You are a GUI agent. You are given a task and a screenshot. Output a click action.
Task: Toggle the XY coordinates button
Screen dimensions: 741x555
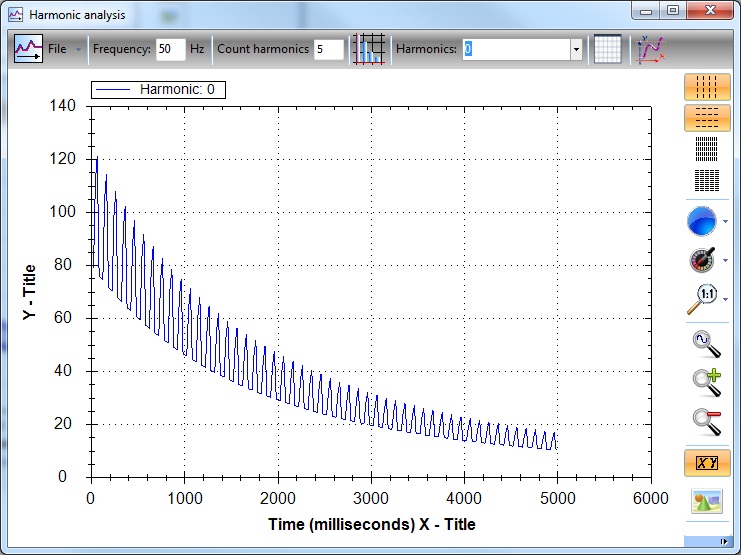point(707,463)
